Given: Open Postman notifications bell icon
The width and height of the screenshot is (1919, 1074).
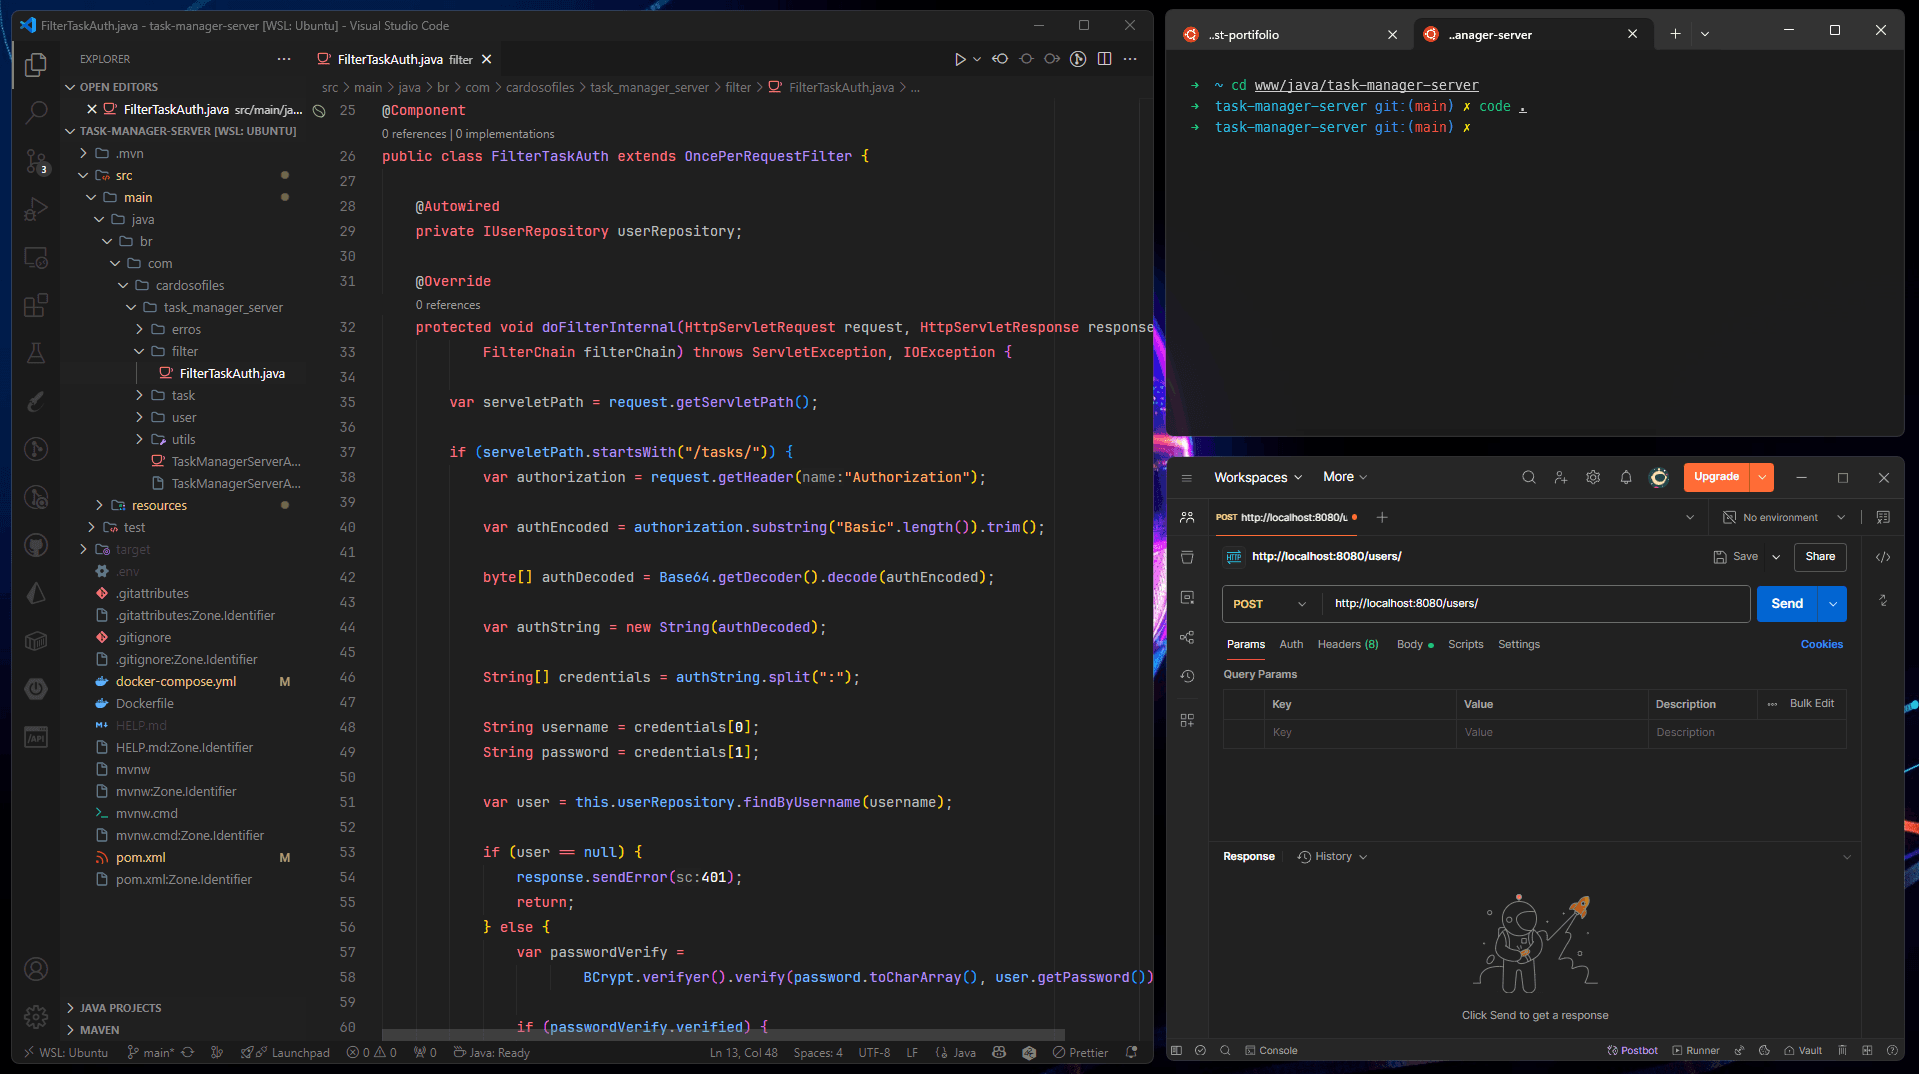Looking at the screenshot, I should (x=1626, y=477).
